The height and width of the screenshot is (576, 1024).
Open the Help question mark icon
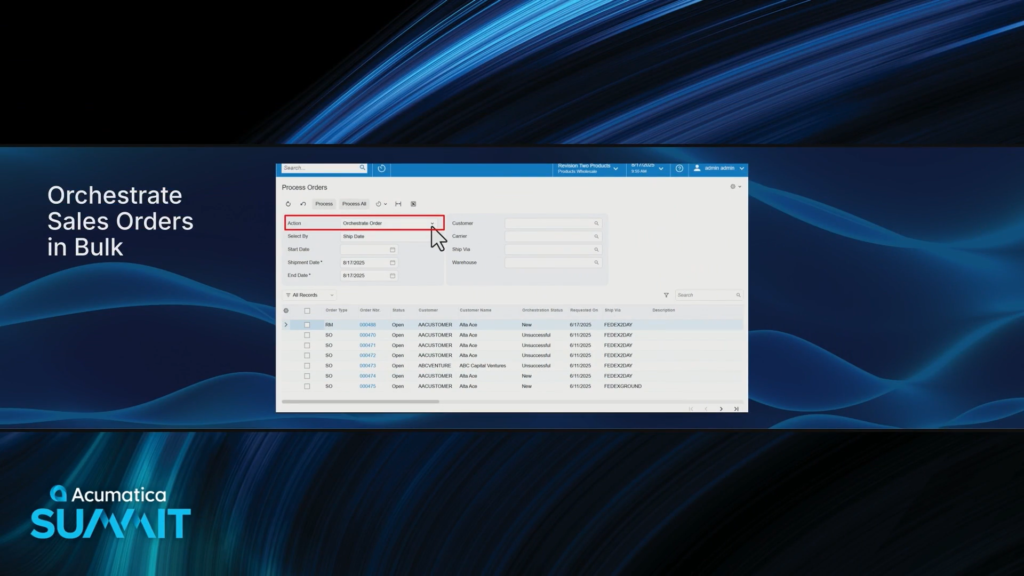coord(679,169)
